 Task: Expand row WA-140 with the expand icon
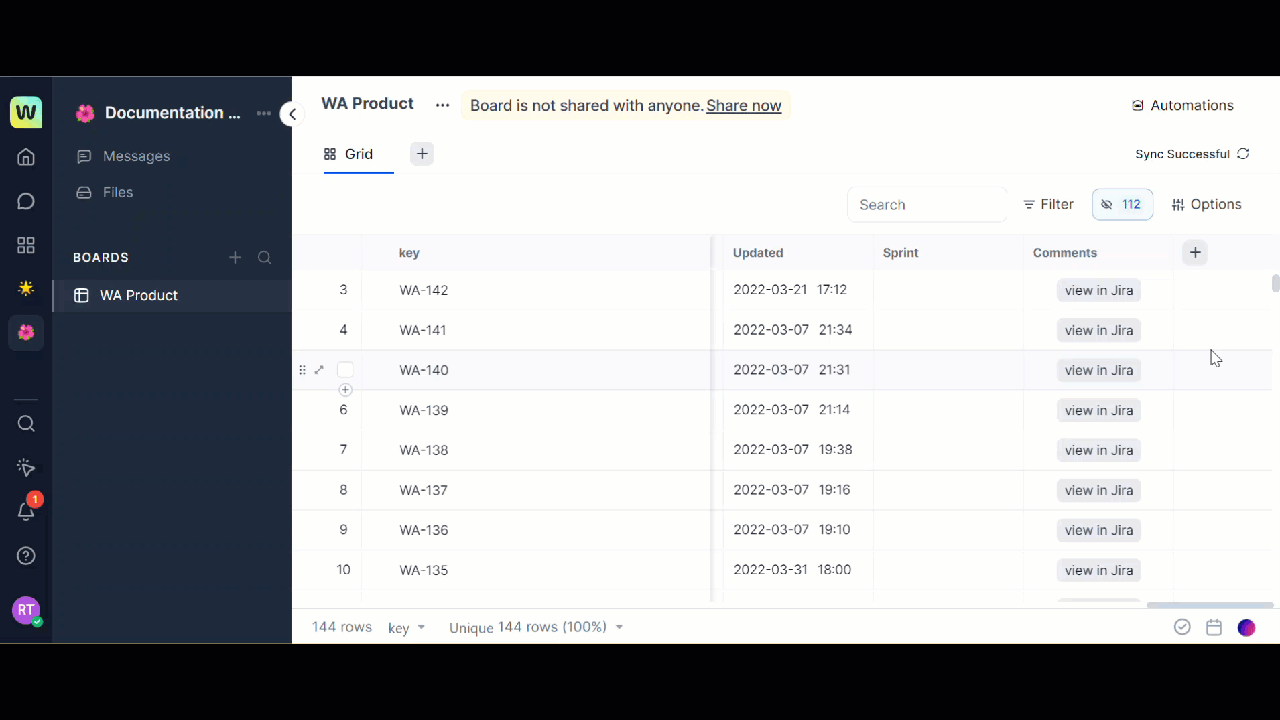point(319,370)
